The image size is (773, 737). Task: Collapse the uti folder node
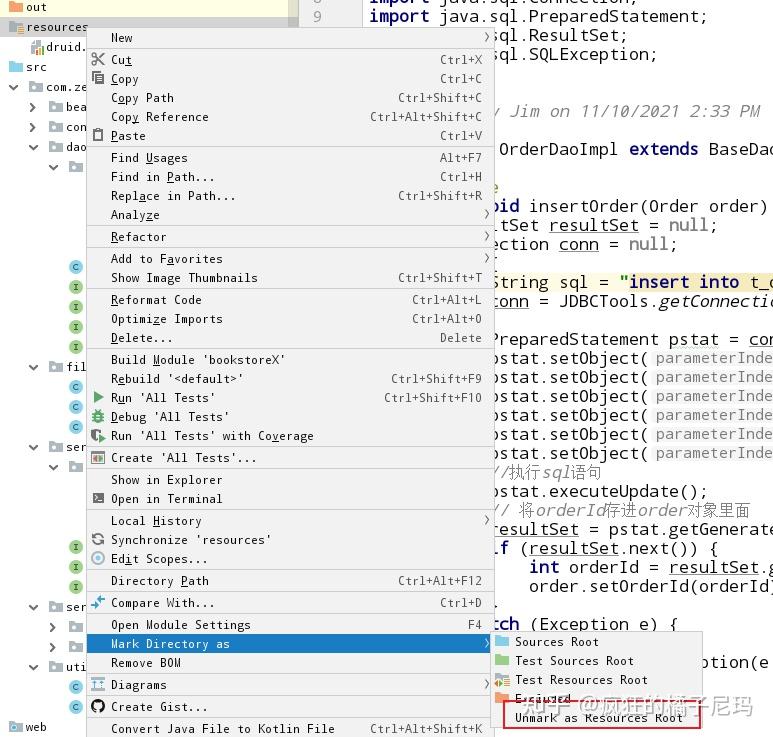(34, 667)
